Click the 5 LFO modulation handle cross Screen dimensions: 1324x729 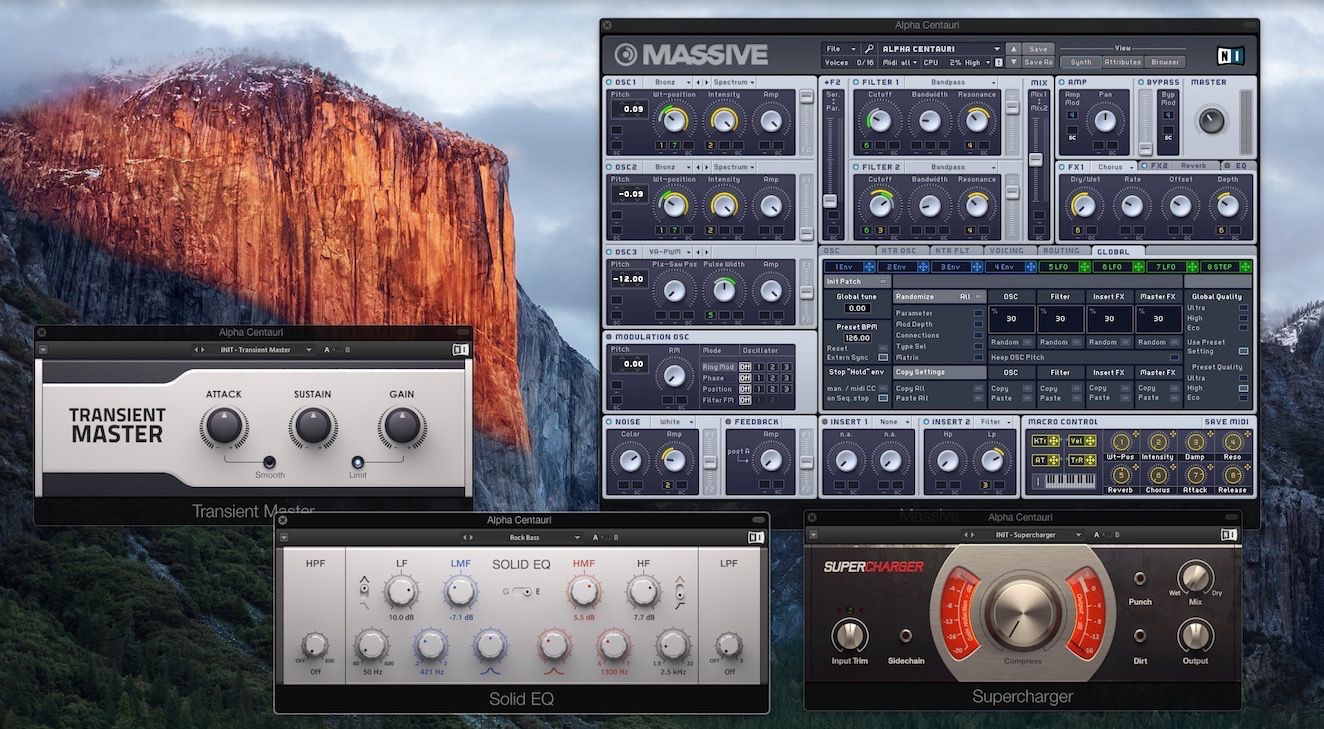click(1084, 267)
